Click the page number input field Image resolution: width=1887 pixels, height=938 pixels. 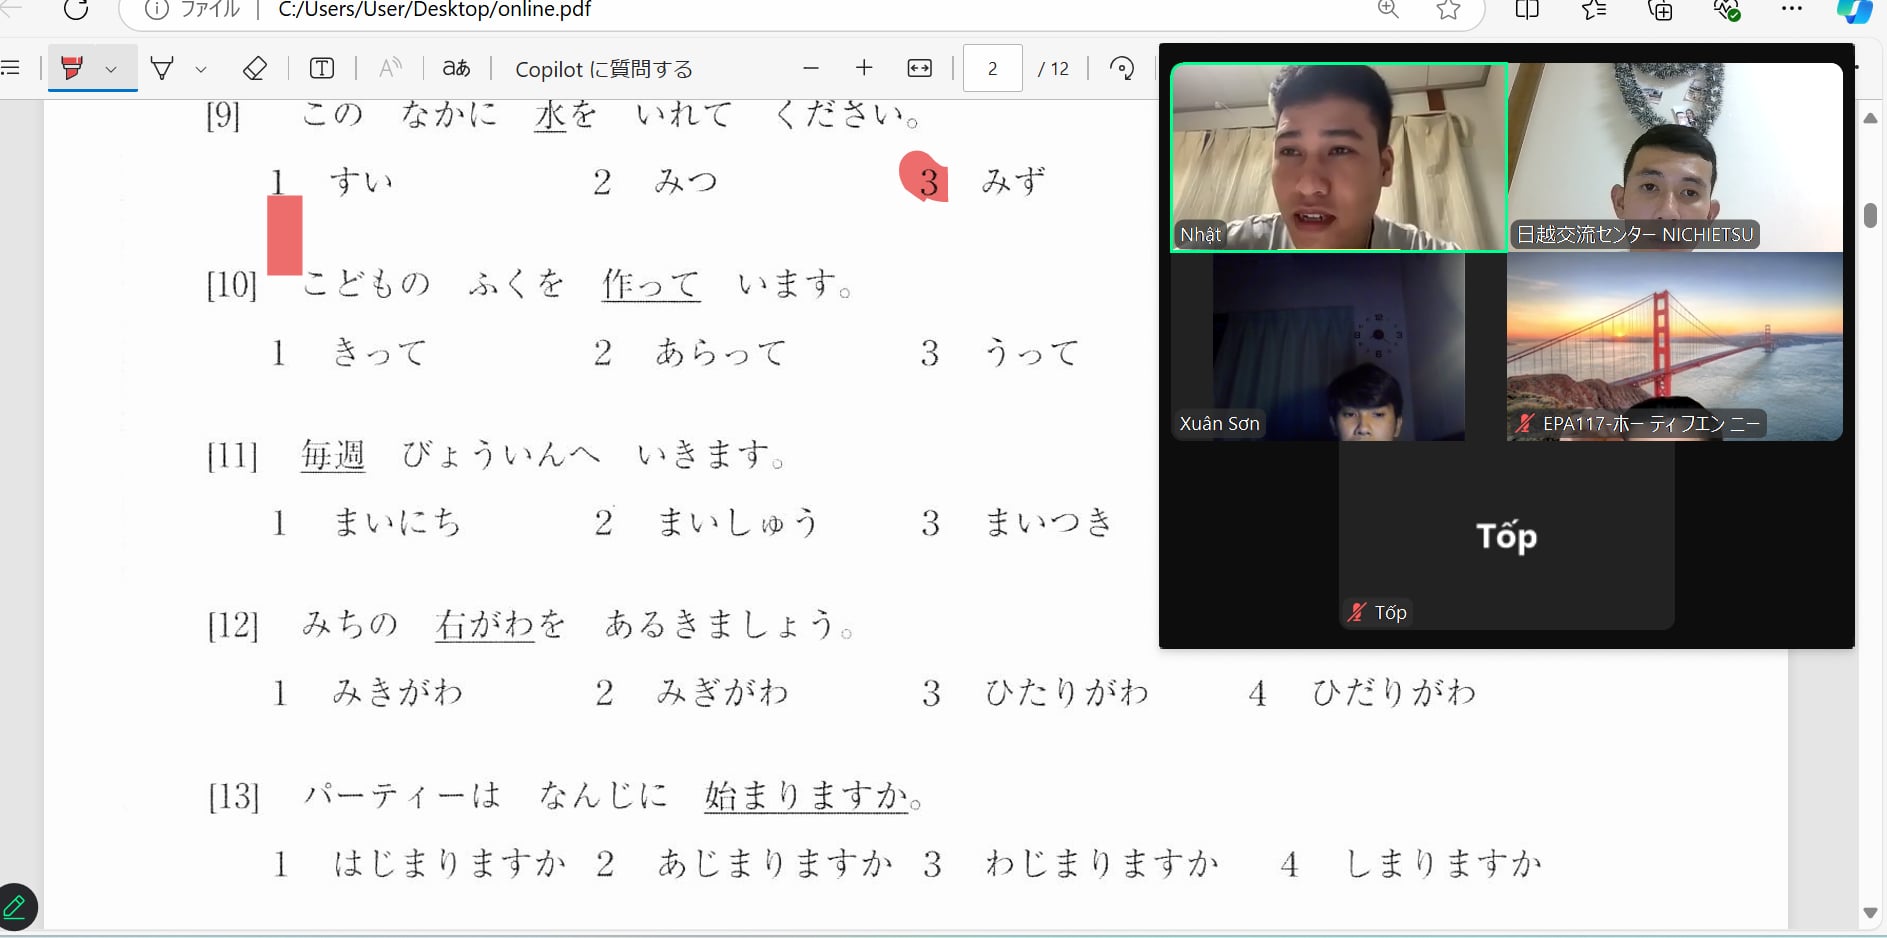992,68
